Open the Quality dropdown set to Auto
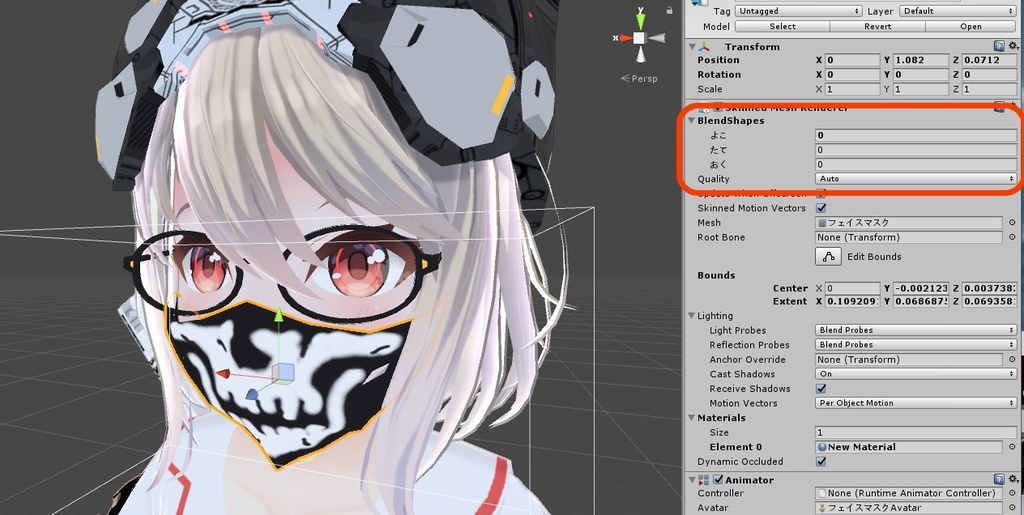Screen dimensions: 1024x515 point(916,179)
